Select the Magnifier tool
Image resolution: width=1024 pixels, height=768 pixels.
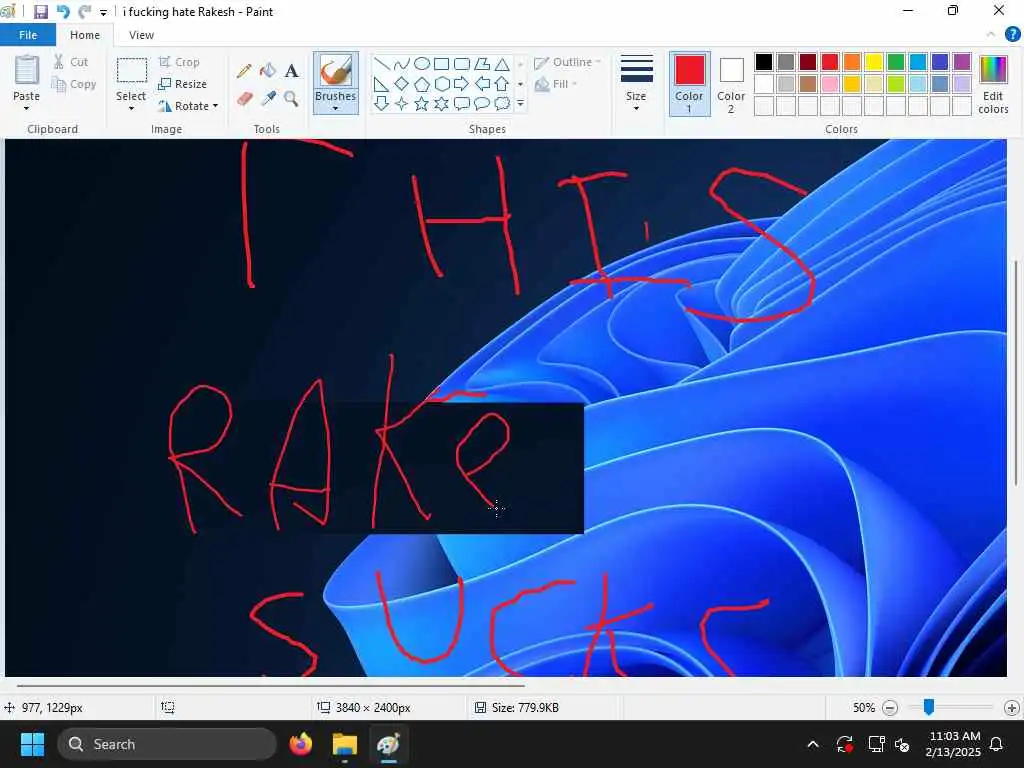point(291,99)
